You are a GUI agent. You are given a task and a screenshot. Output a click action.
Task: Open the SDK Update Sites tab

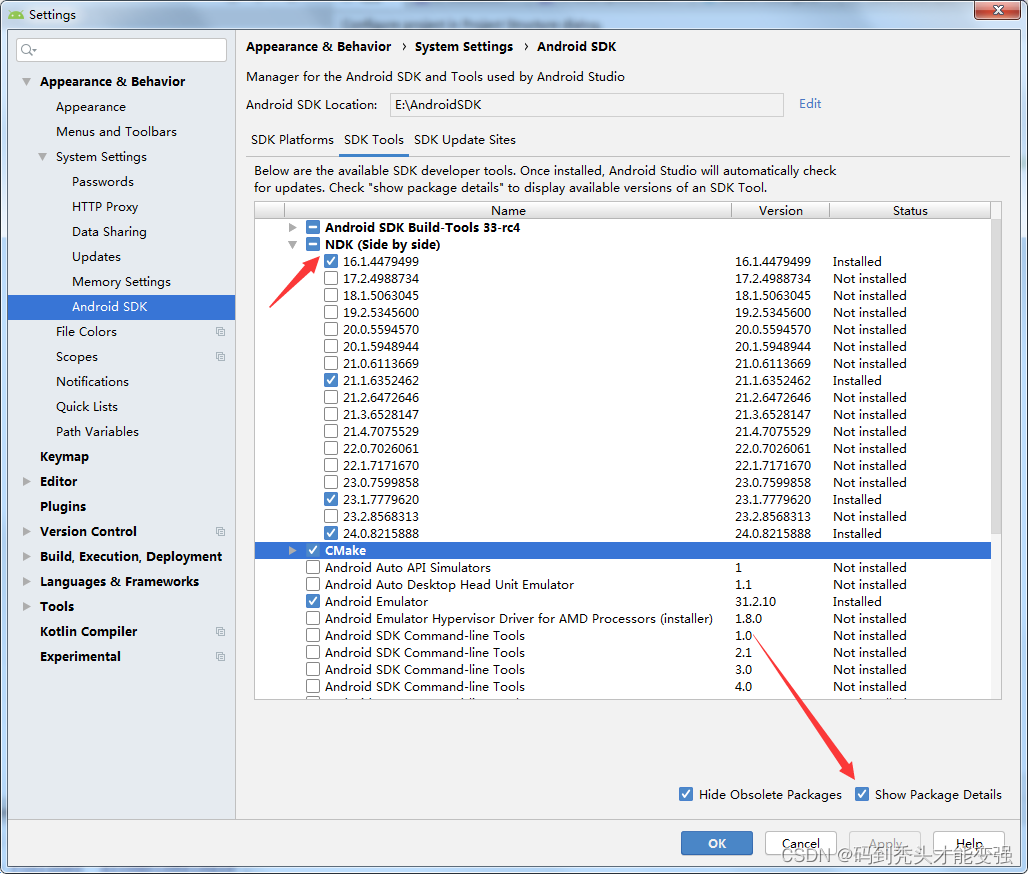pos(465,140)
